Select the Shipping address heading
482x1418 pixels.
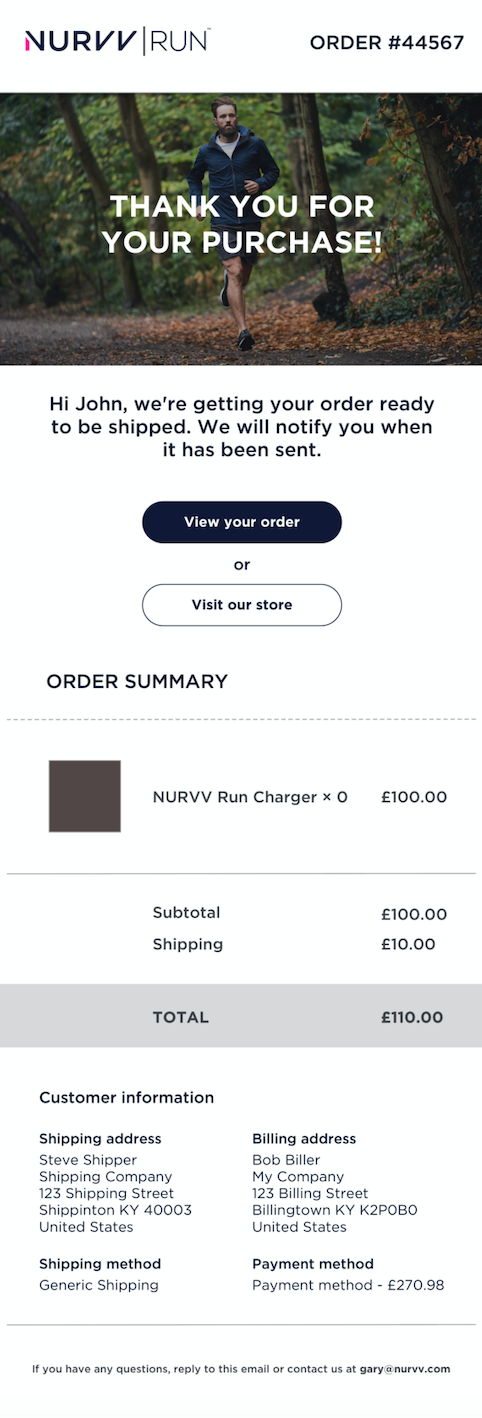100,1139
